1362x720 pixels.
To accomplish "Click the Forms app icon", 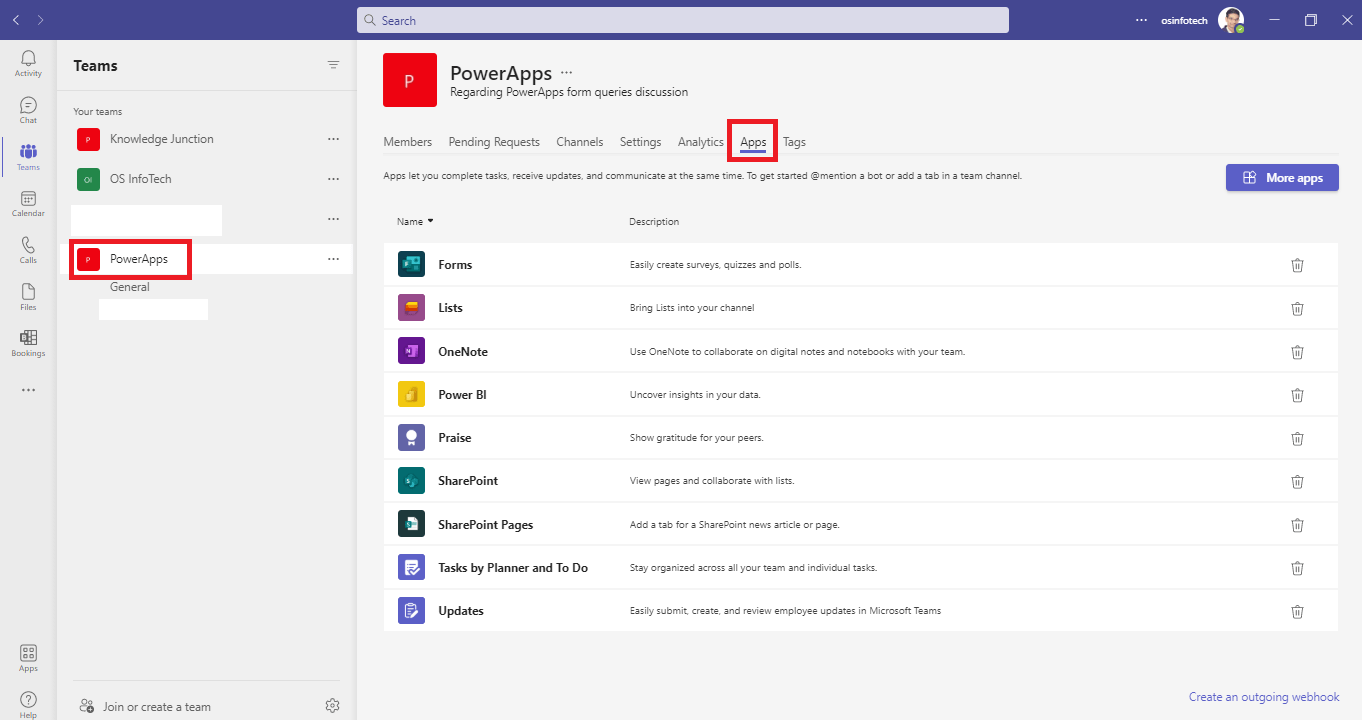I will click(411, 265).
